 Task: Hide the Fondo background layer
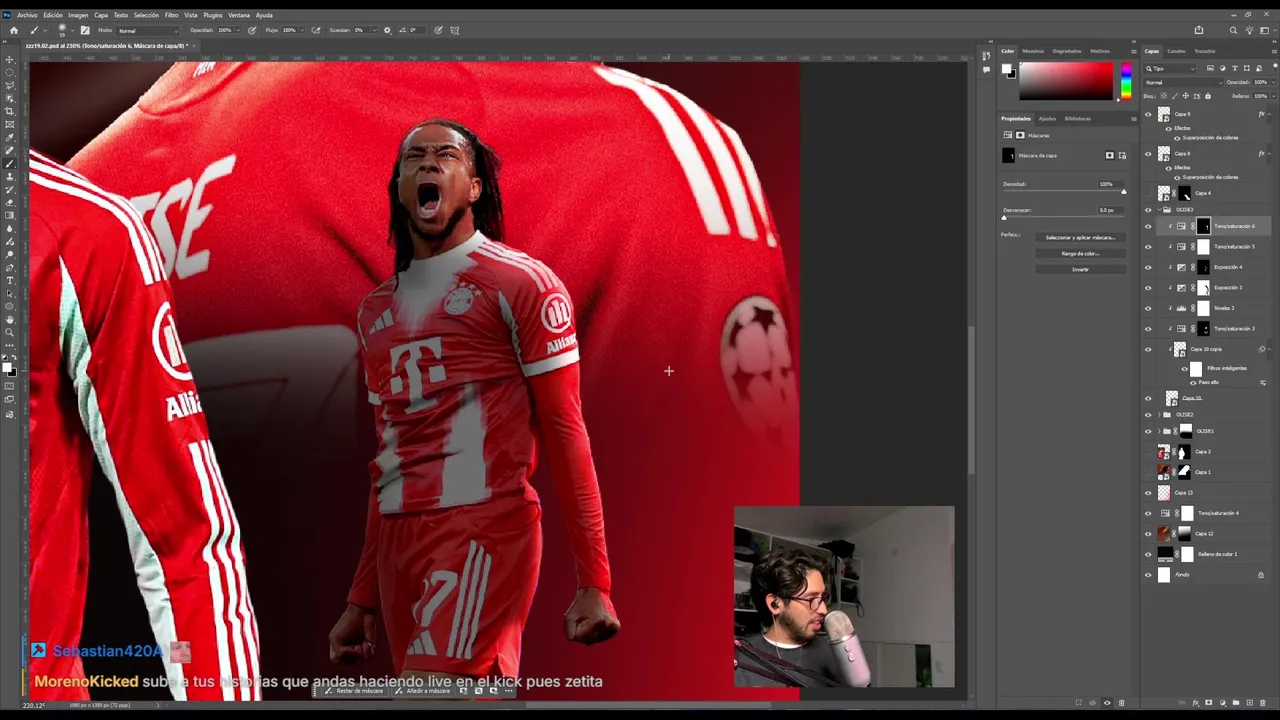1148,575
